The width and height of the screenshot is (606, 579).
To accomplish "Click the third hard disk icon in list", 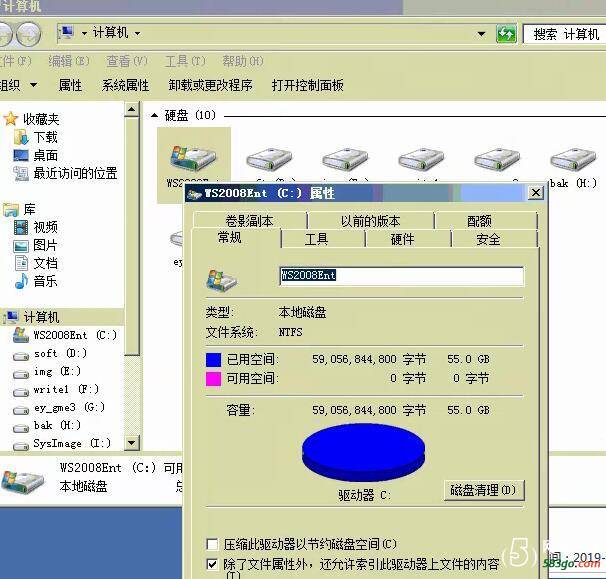I will (x=345, y=159).
